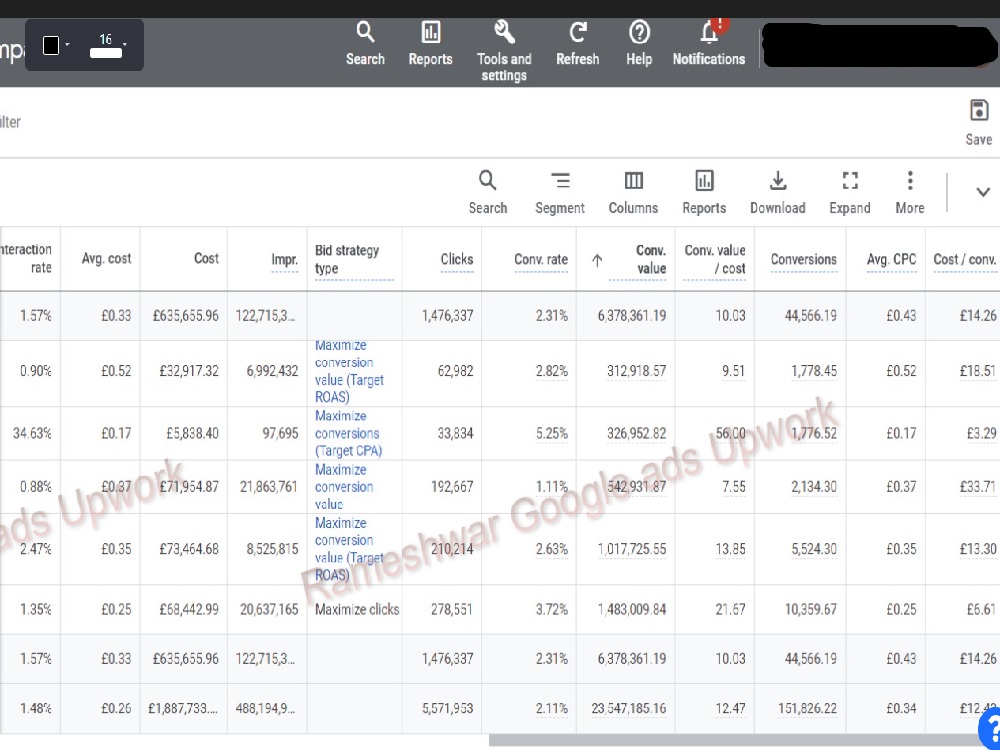
Task: Select the total clicks cell 5,571,953
Action: click(447, 708)
